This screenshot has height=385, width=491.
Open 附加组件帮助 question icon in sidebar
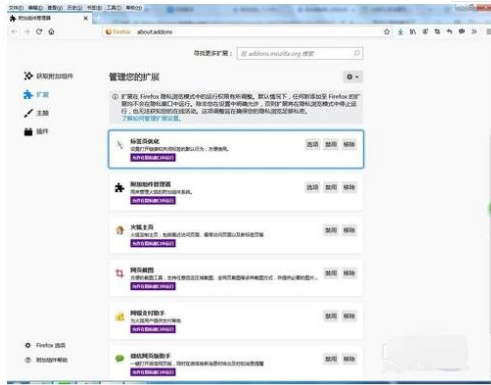point(28,360)
